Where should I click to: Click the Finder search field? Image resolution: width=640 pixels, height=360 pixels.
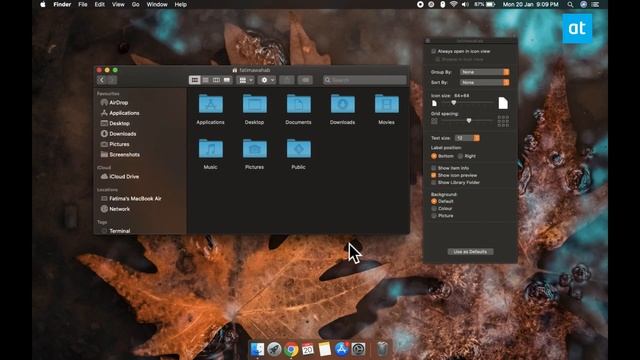pyautogui.click(x=364, y=80)
